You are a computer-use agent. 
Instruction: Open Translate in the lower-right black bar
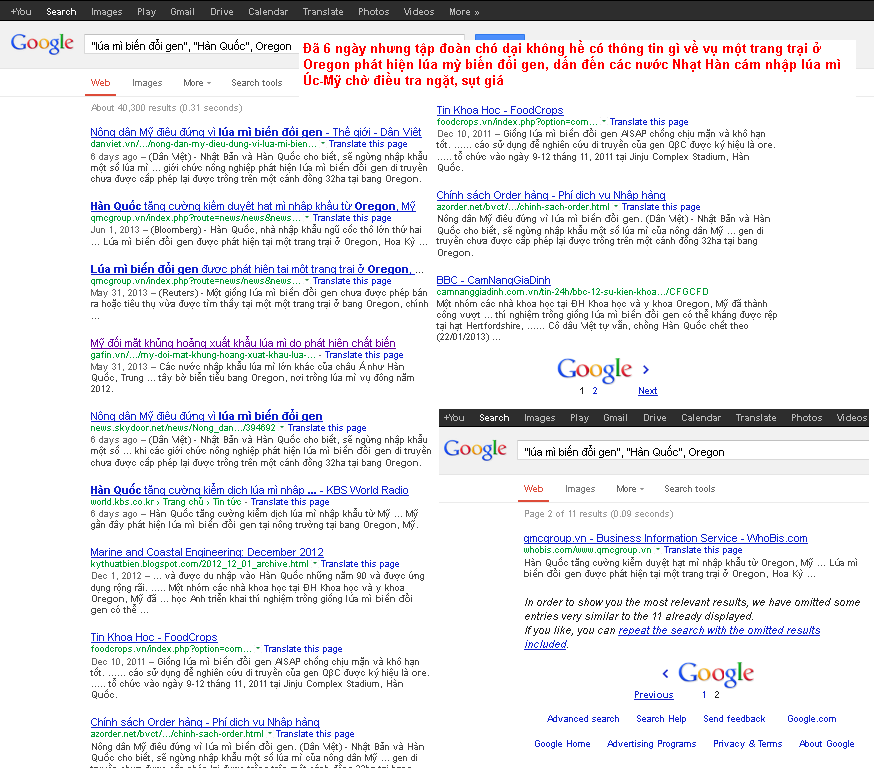tap(756, 417)
